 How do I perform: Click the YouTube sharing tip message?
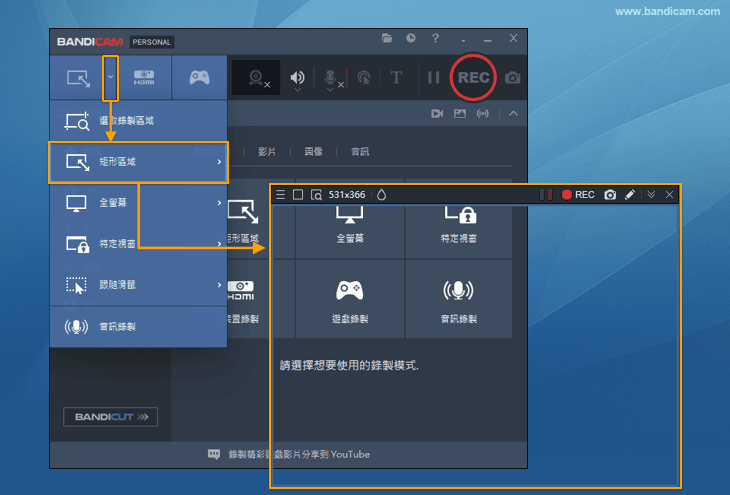tap(299, 454)
